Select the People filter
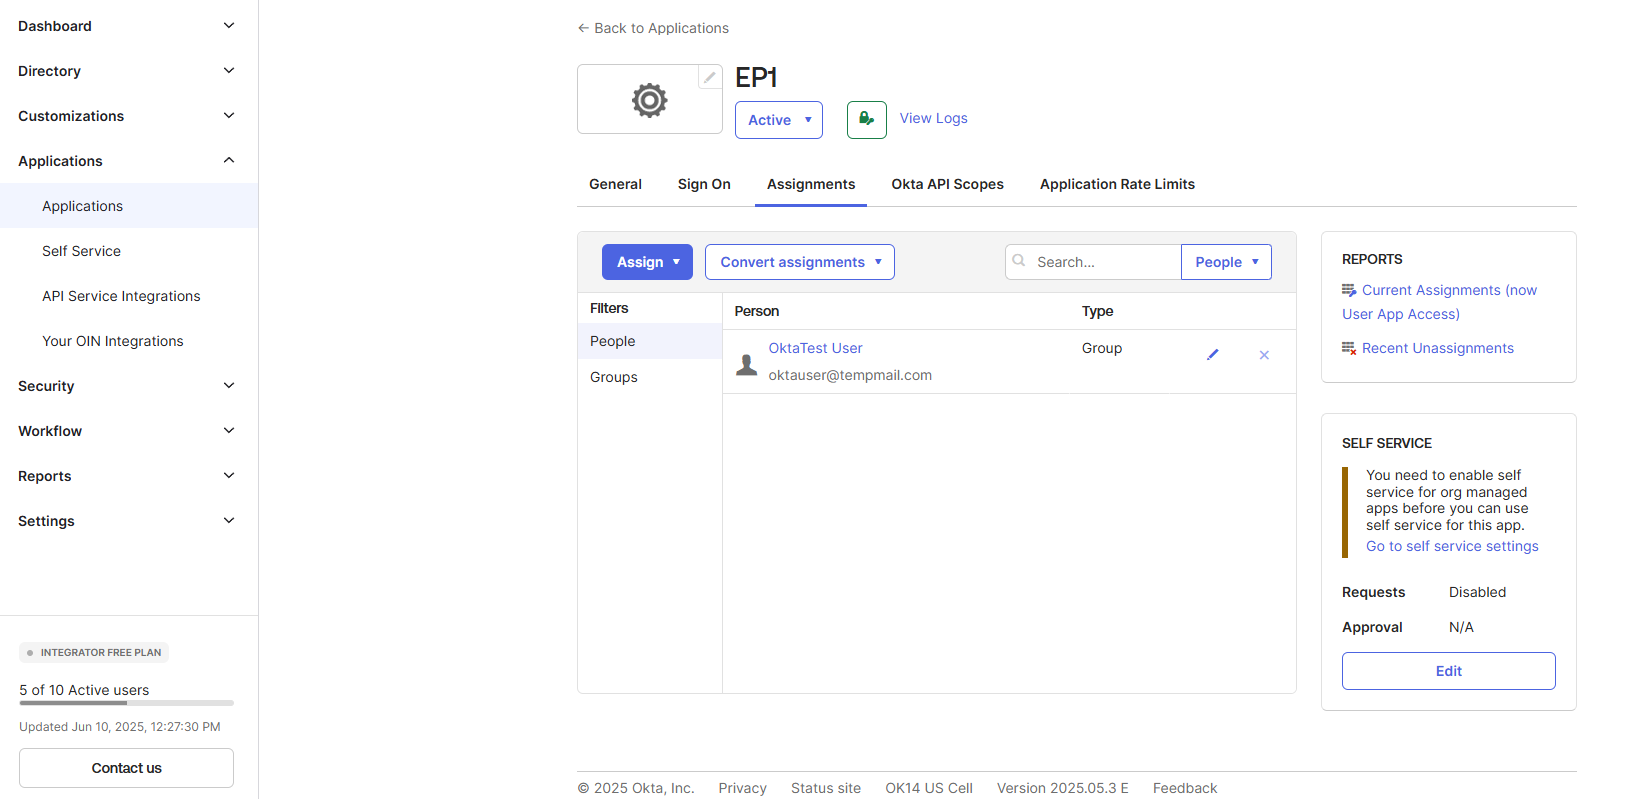The width and height of the screenshot is (1651, 799). (650, 341)
